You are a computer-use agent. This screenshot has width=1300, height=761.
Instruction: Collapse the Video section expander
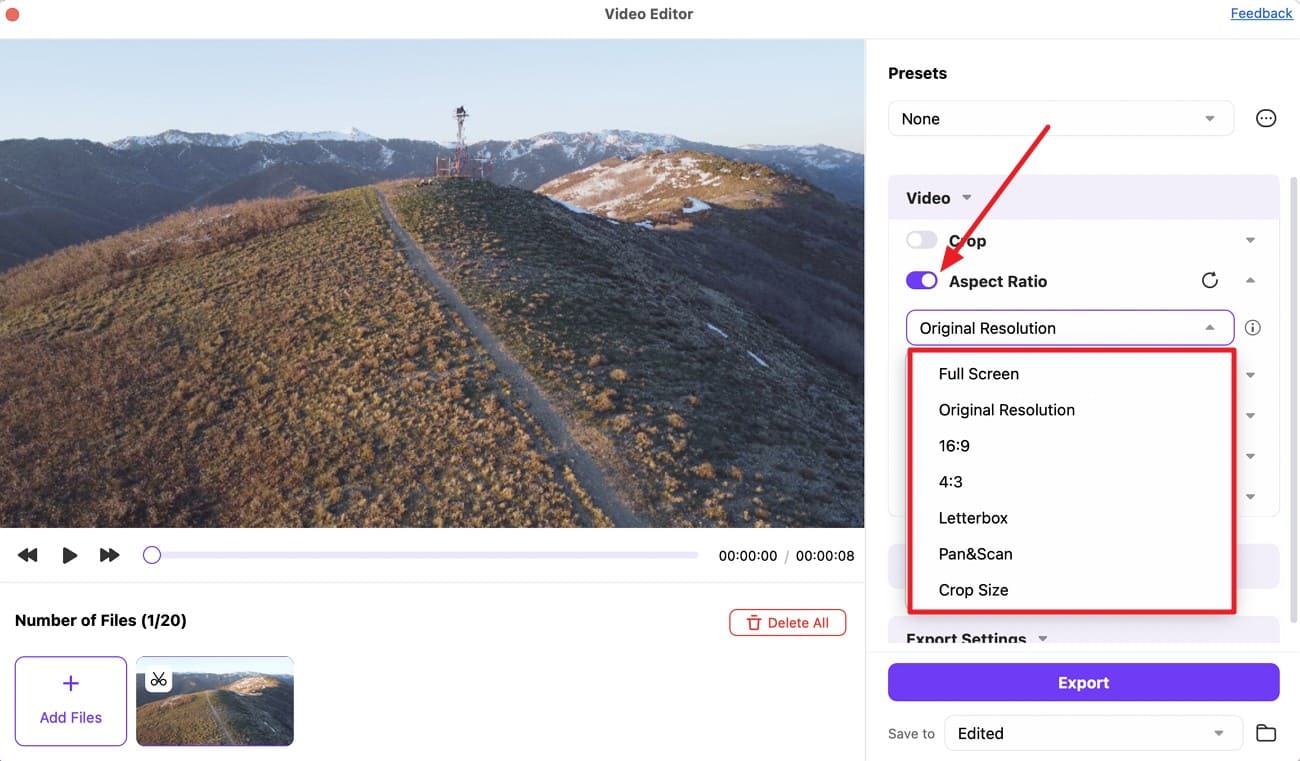pyautogui.click(x=966, y=198)
